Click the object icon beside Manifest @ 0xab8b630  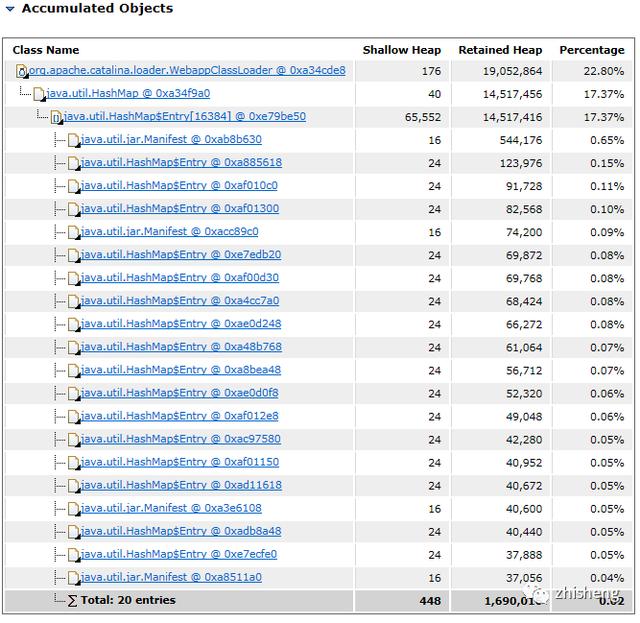coord(74,140)
